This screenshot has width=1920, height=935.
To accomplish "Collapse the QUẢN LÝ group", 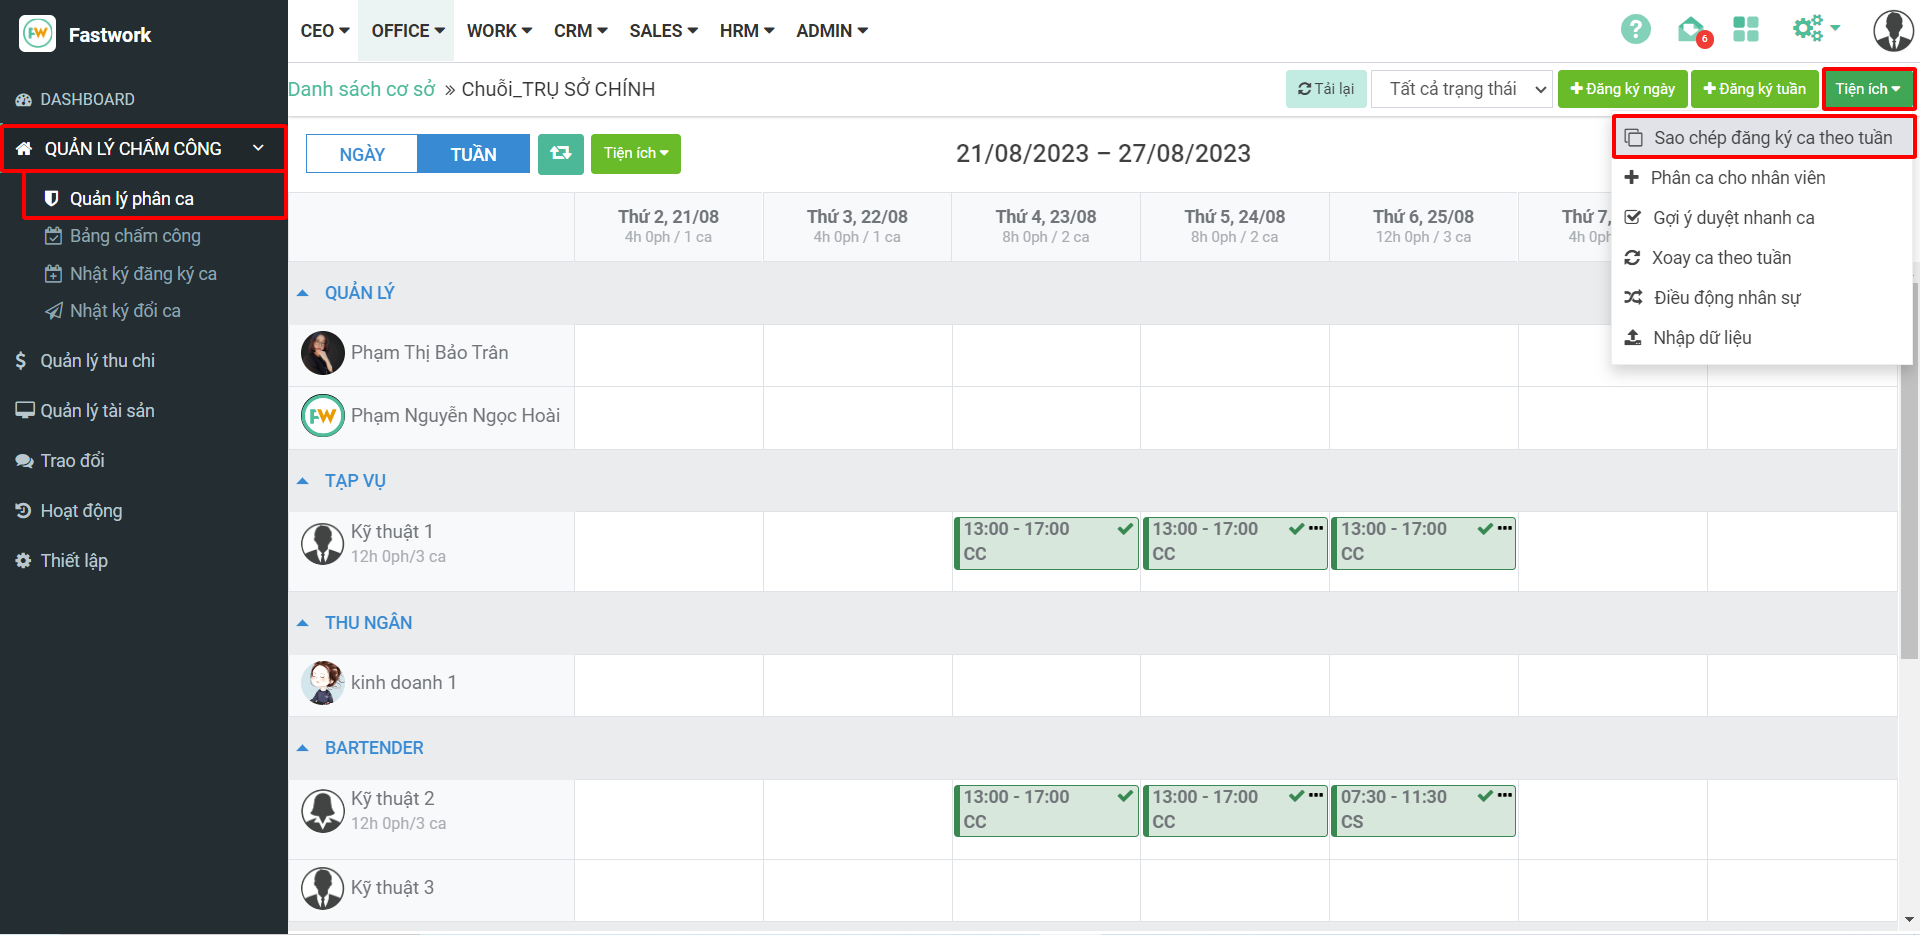I will 303,293.
